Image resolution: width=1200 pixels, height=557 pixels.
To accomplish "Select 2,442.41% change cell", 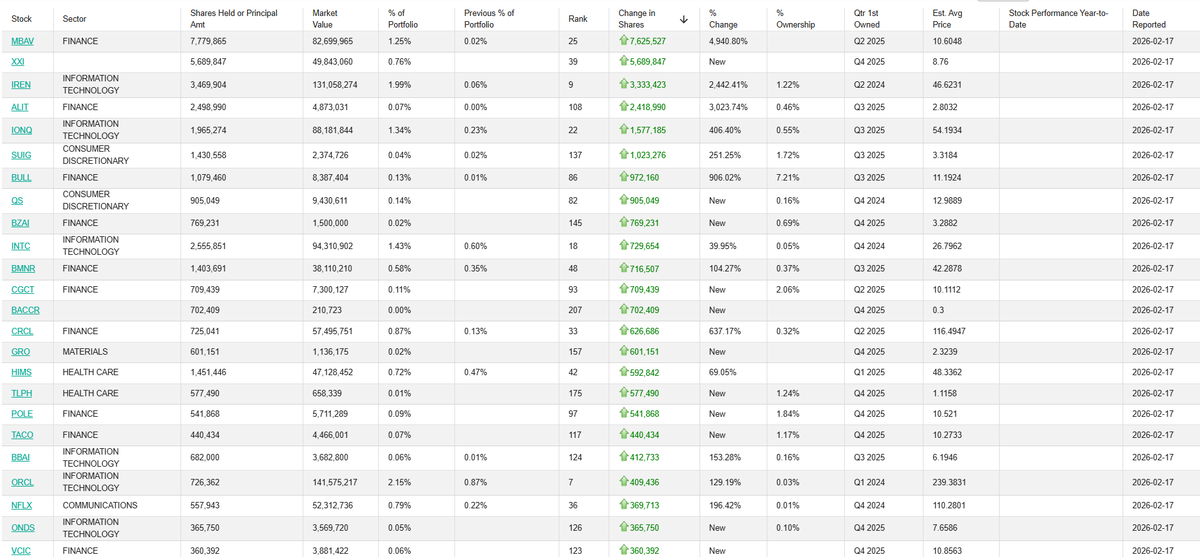I will point(729,85).
